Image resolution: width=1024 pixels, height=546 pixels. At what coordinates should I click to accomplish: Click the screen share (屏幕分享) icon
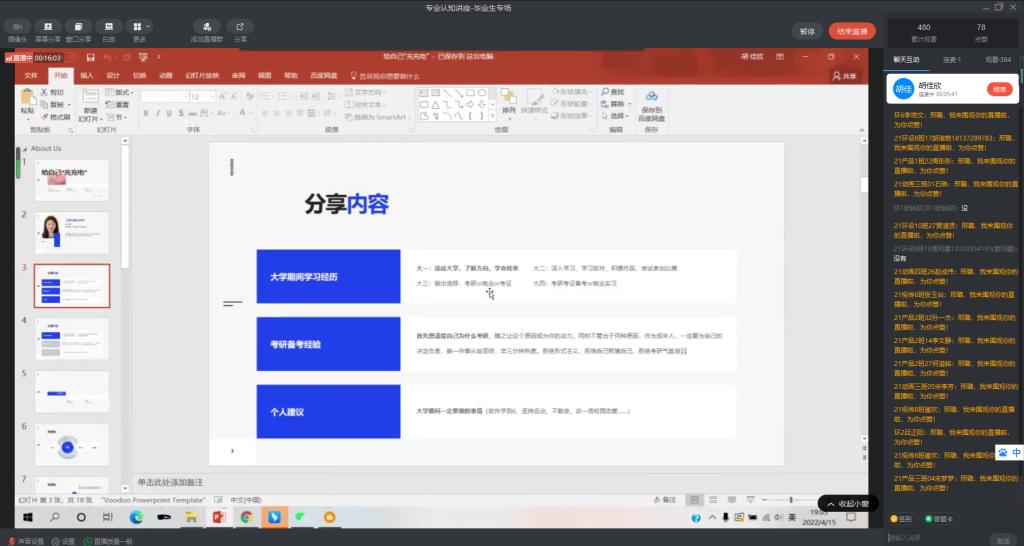(47, 27)
